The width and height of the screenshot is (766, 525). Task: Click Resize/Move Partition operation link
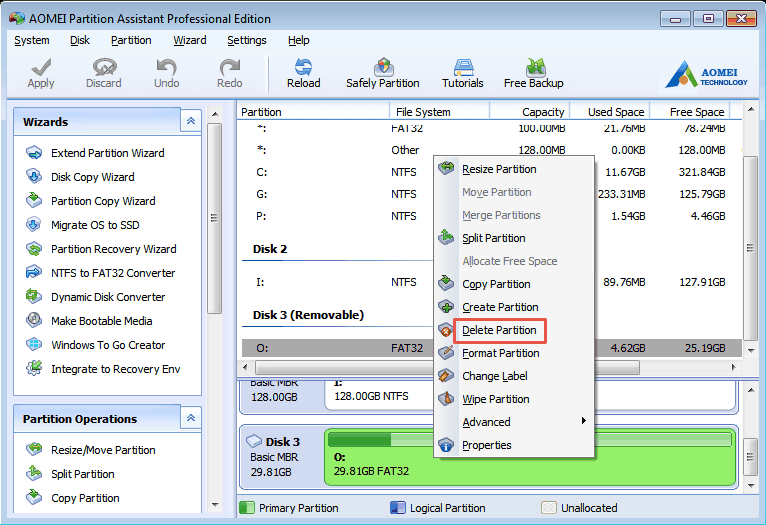coord(103,450)
